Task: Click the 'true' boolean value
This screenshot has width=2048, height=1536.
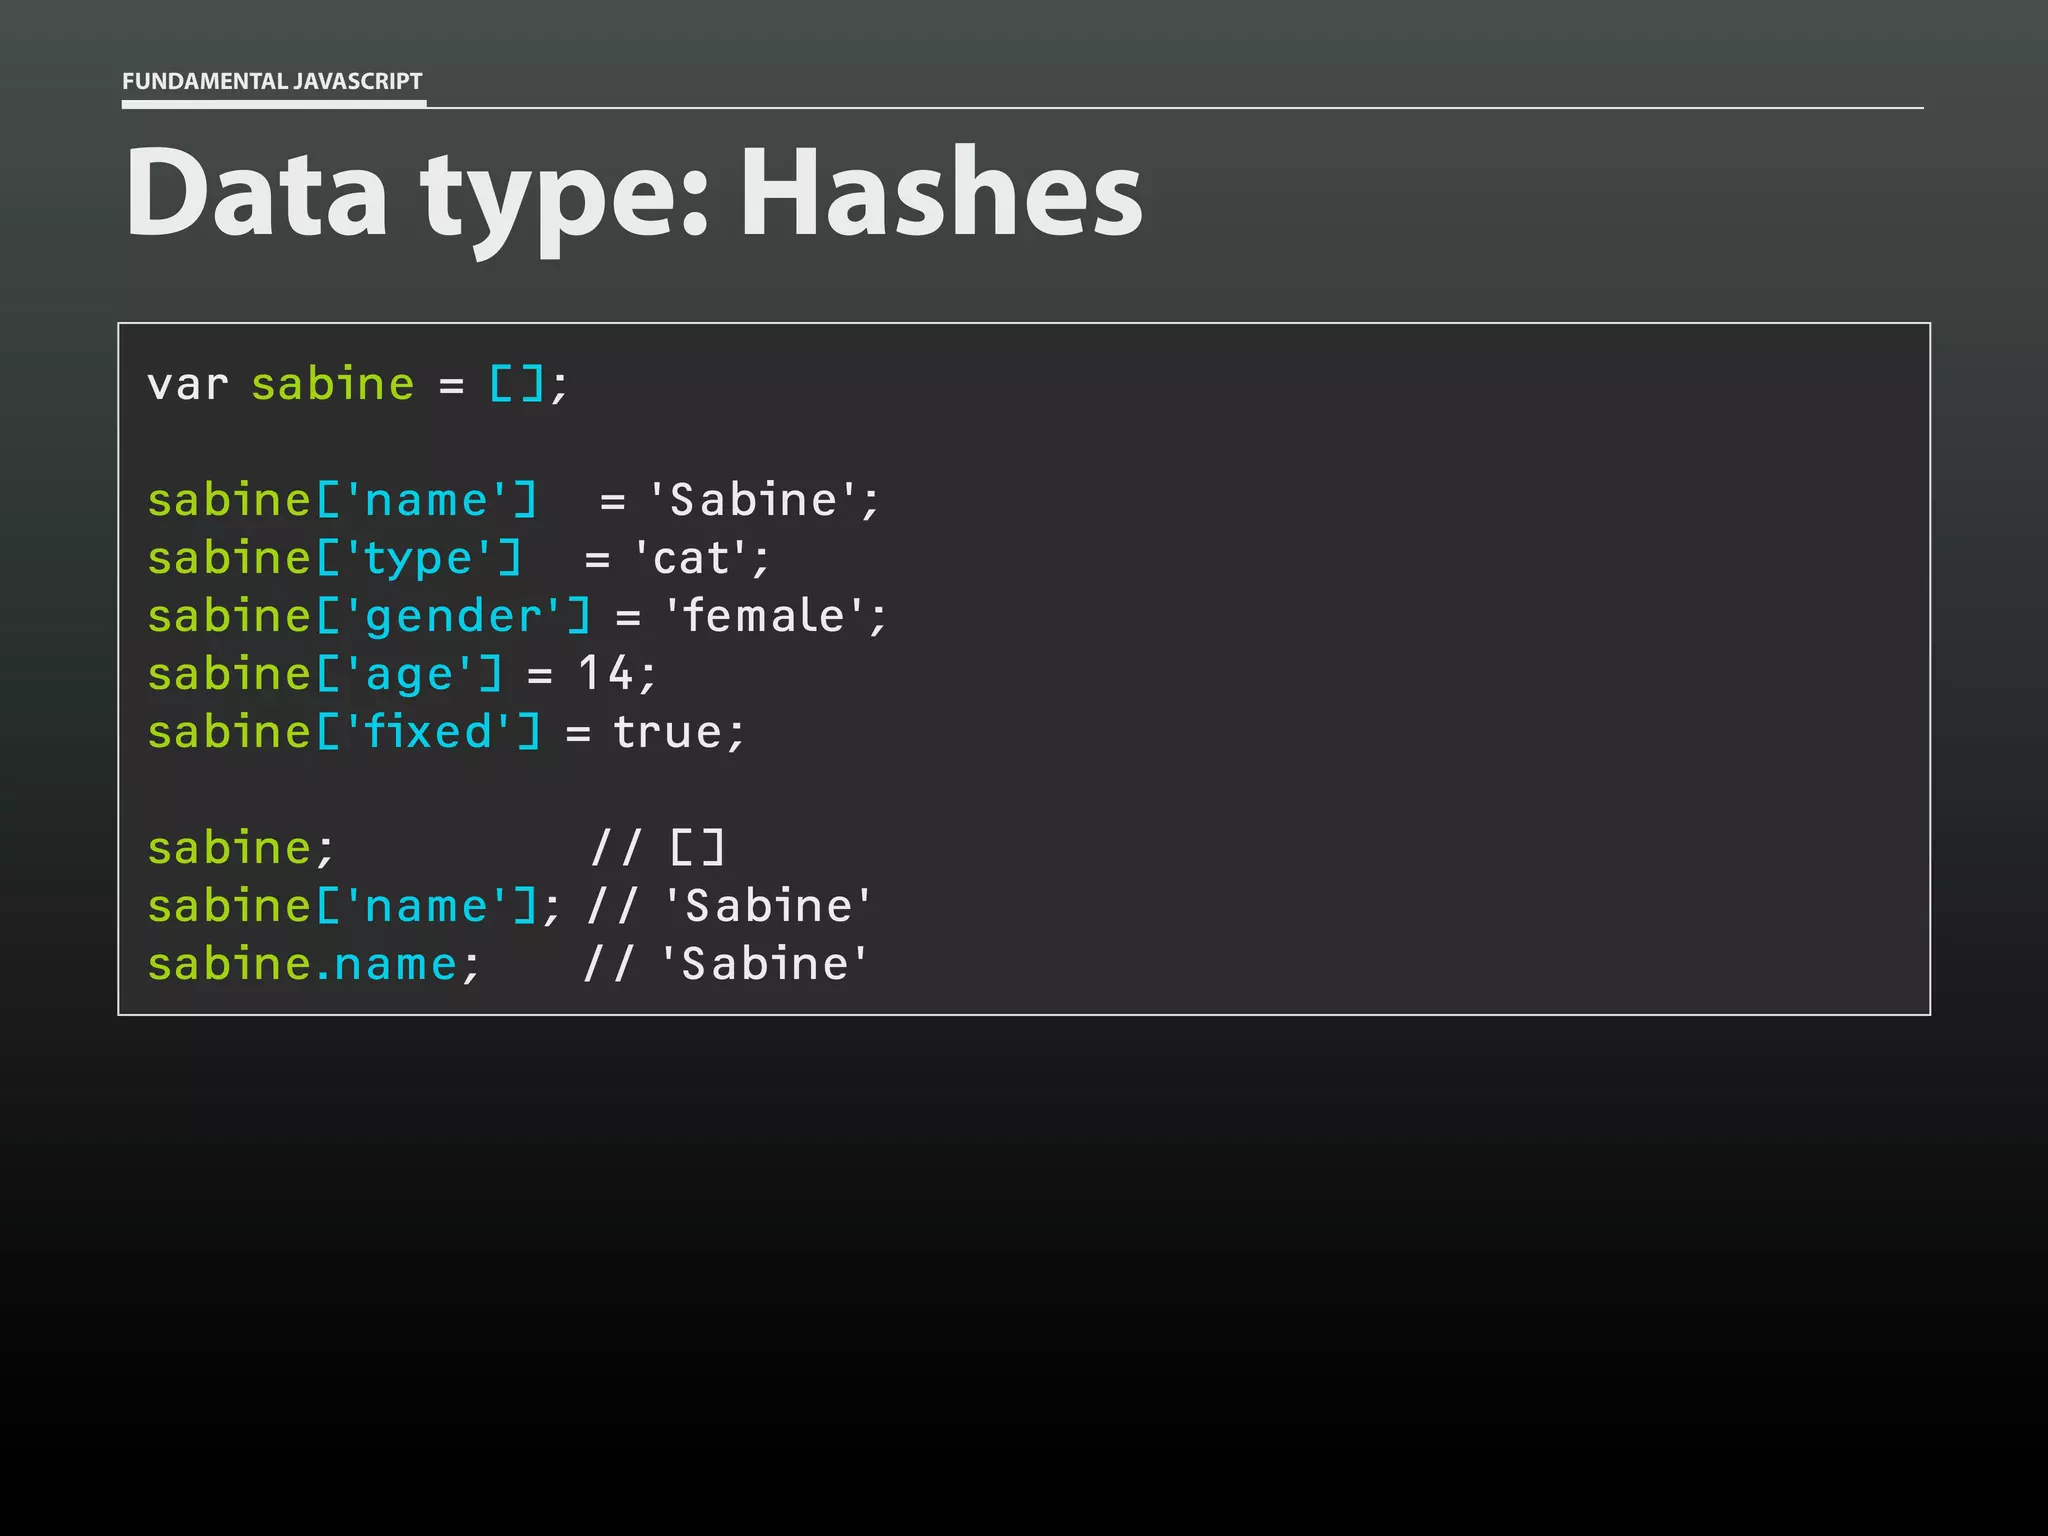Action: [x=667, y=732]
